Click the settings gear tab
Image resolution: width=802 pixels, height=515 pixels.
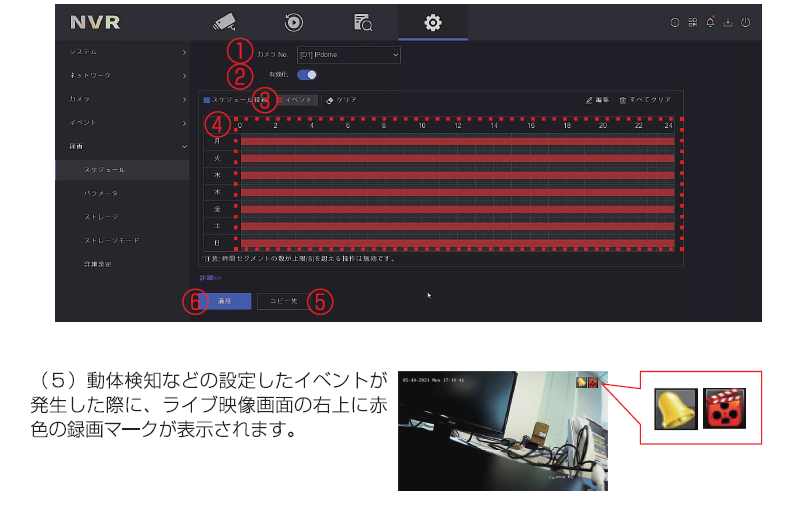(x=432, y=22)
